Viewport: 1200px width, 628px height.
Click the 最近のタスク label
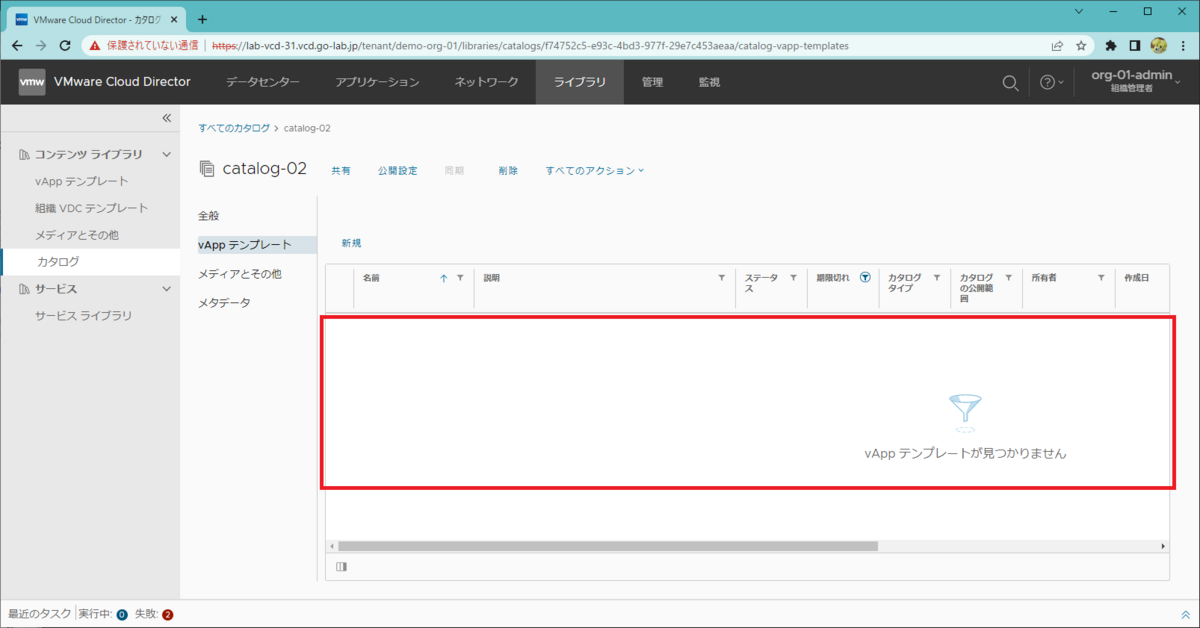pos(40,615)
